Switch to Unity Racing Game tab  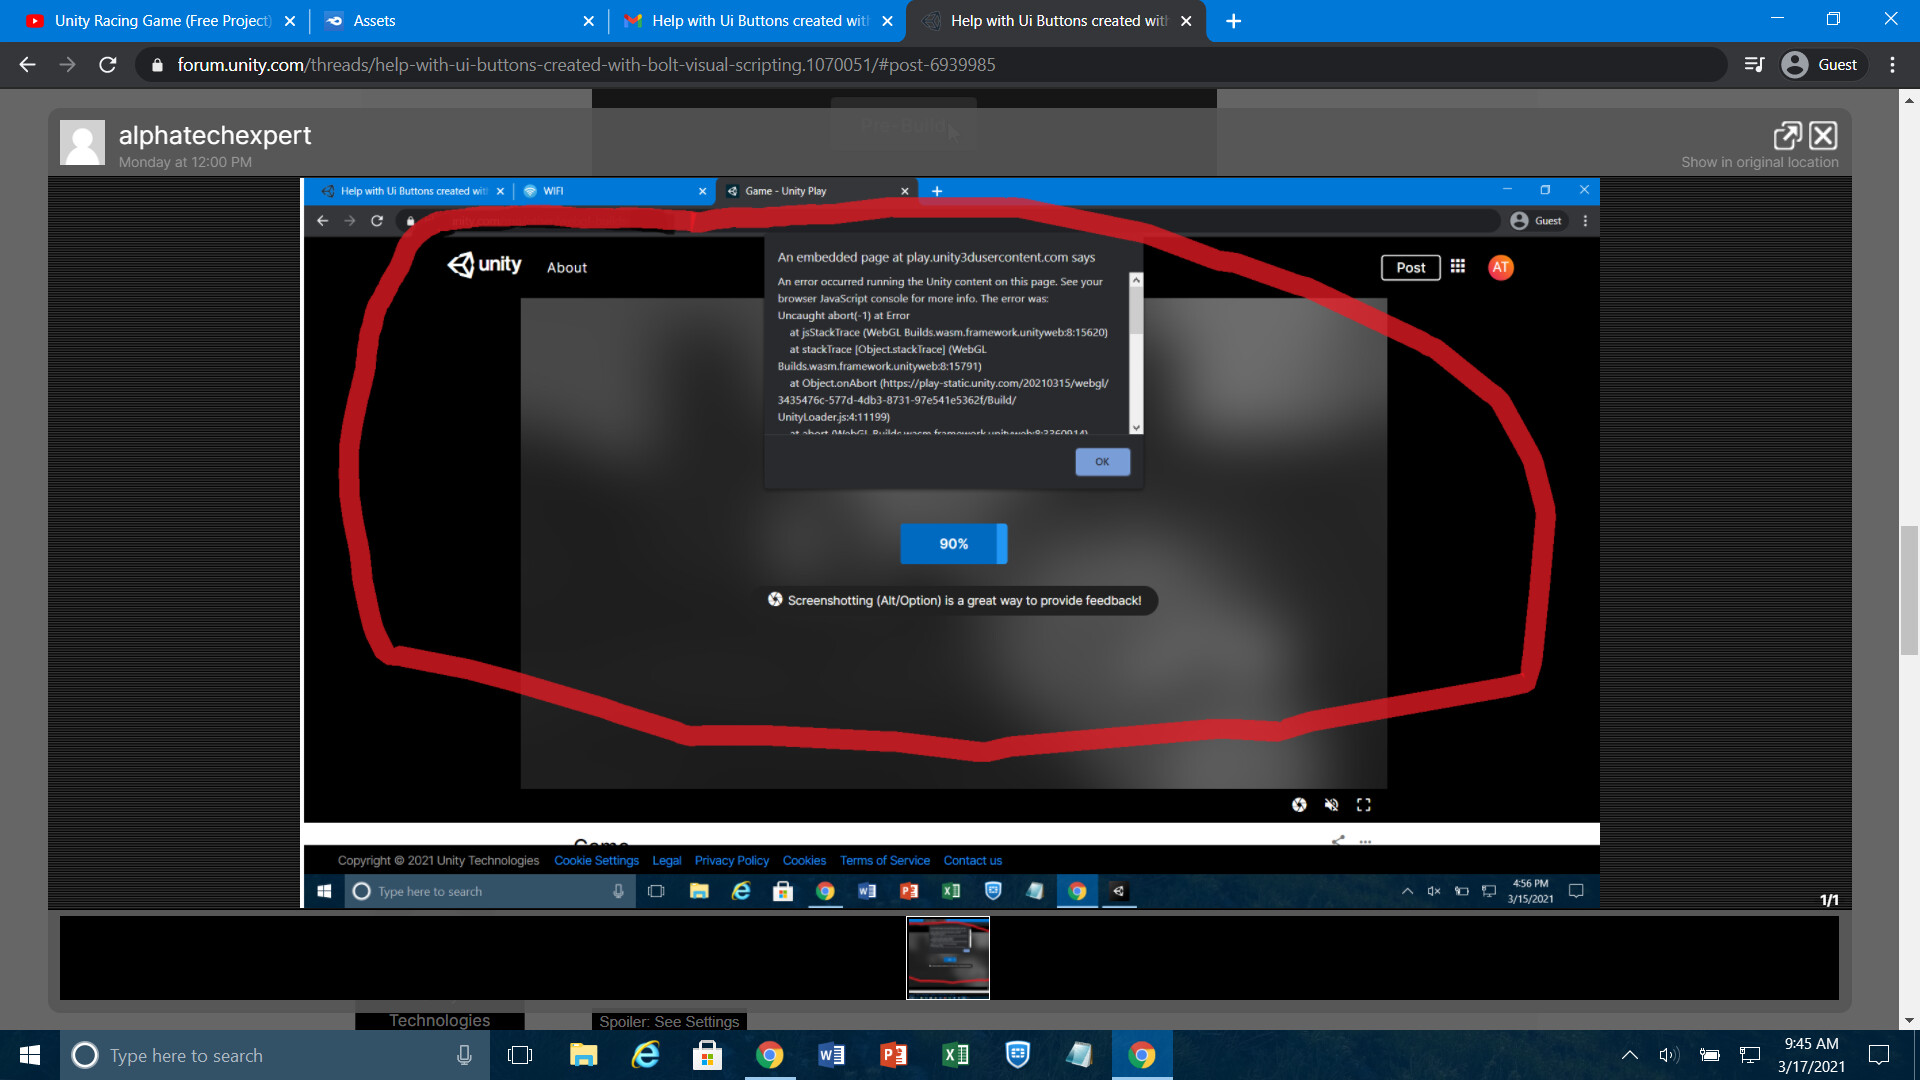[x=160, y=21]
